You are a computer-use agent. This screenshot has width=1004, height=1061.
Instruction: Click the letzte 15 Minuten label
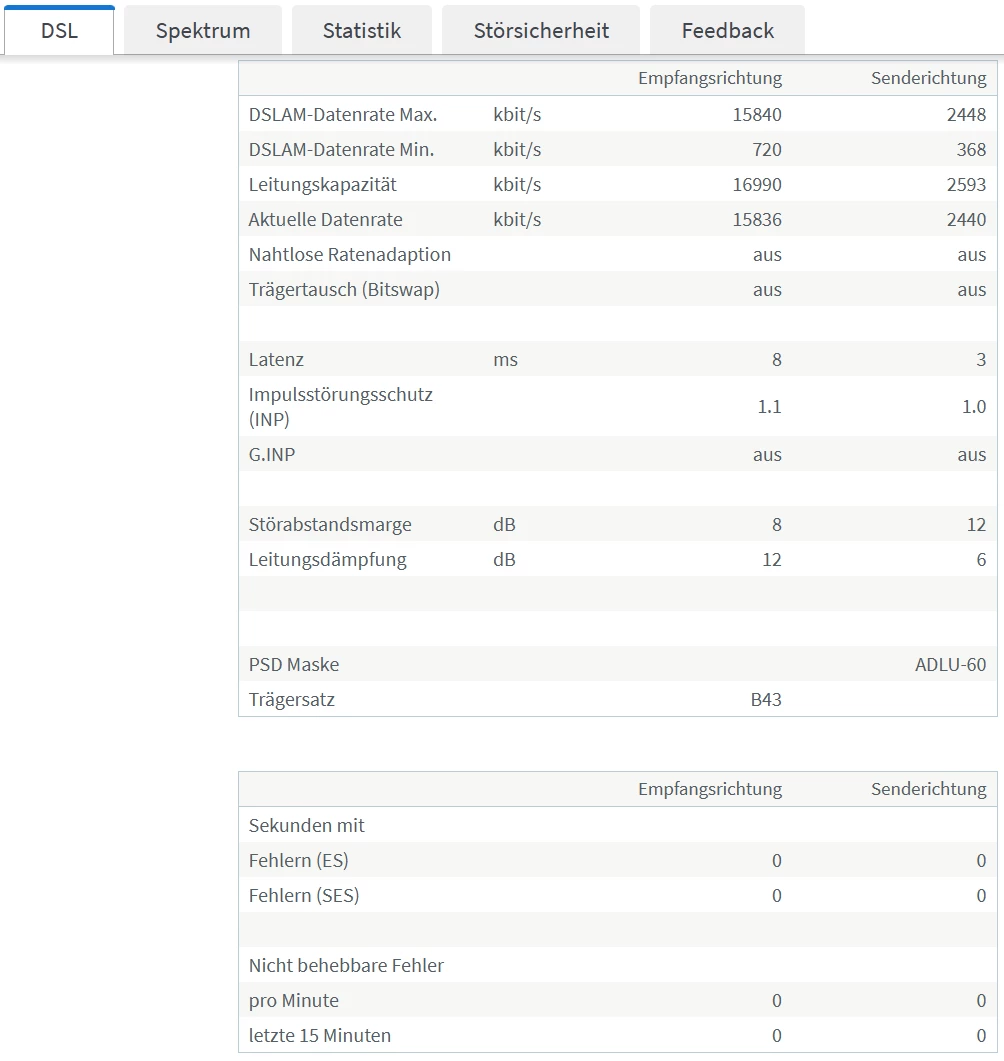pos(320,1036)
